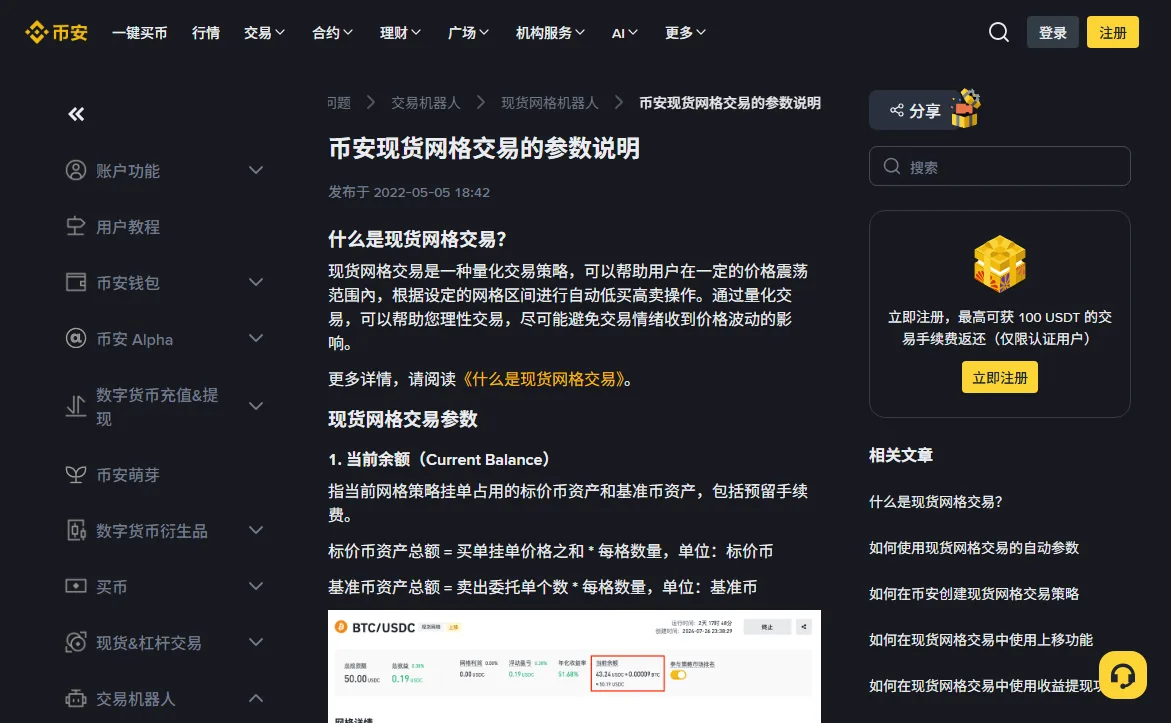Screen dimensions: 1171x723
Task: Open the AI dropdown menu
Action: point(625,33)
